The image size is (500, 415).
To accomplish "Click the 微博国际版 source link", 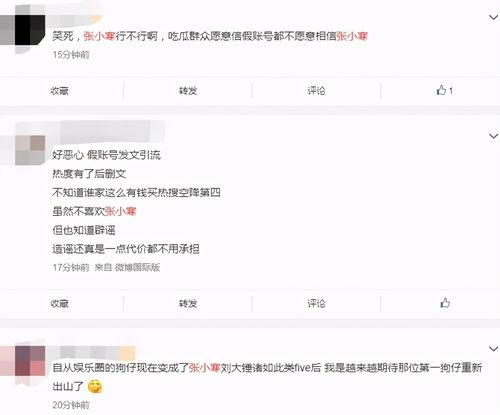I will tap(137, 267).
